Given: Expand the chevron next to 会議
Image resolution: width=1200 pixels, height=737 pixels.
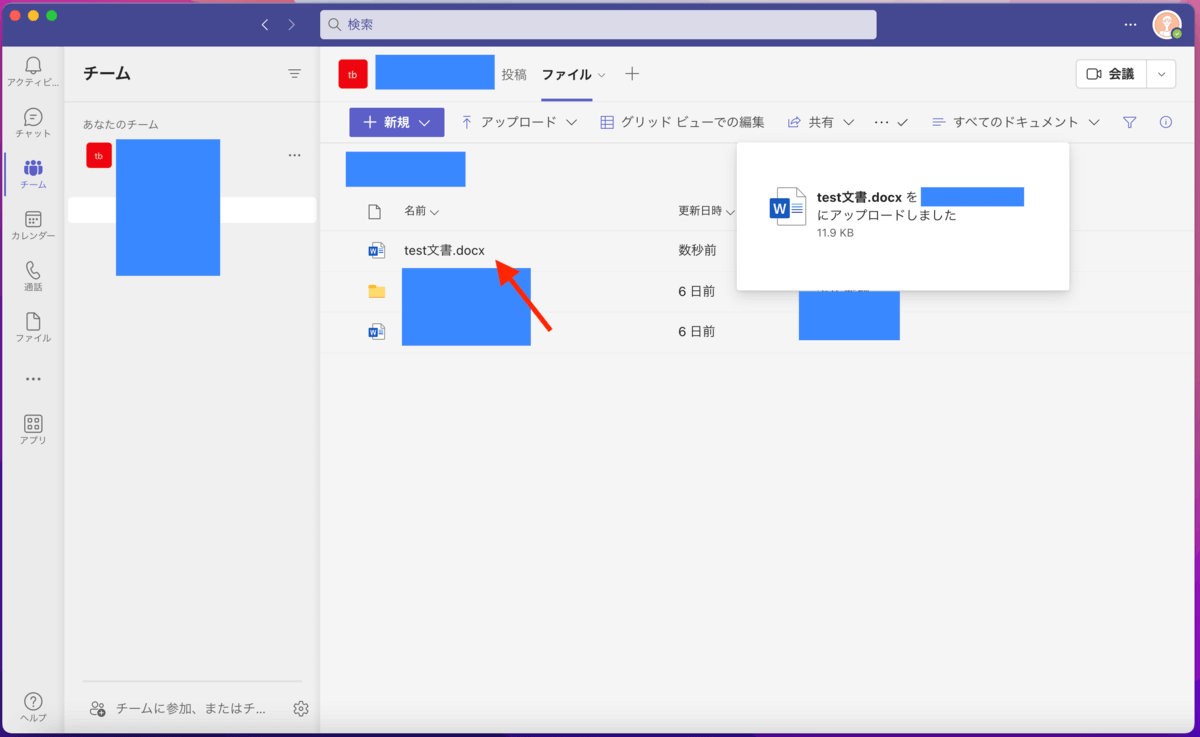Looking at the screenshot, I should pyautogui.click(x=1159, y=74).
